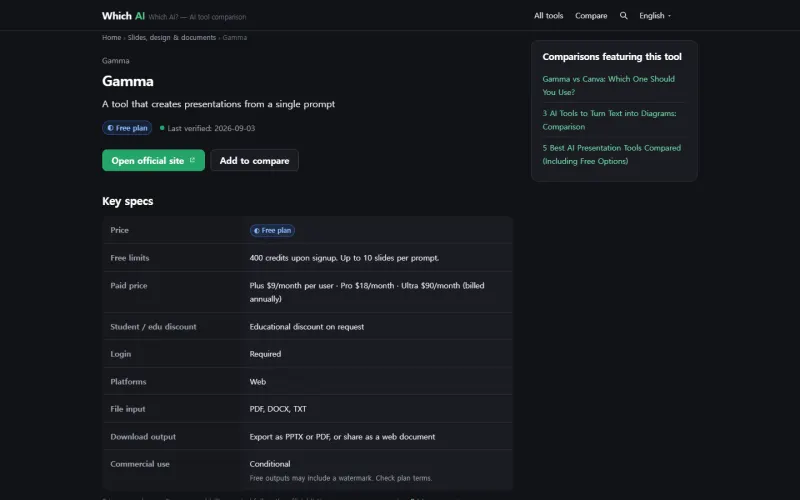Click the Student / edu discount label

153,327
